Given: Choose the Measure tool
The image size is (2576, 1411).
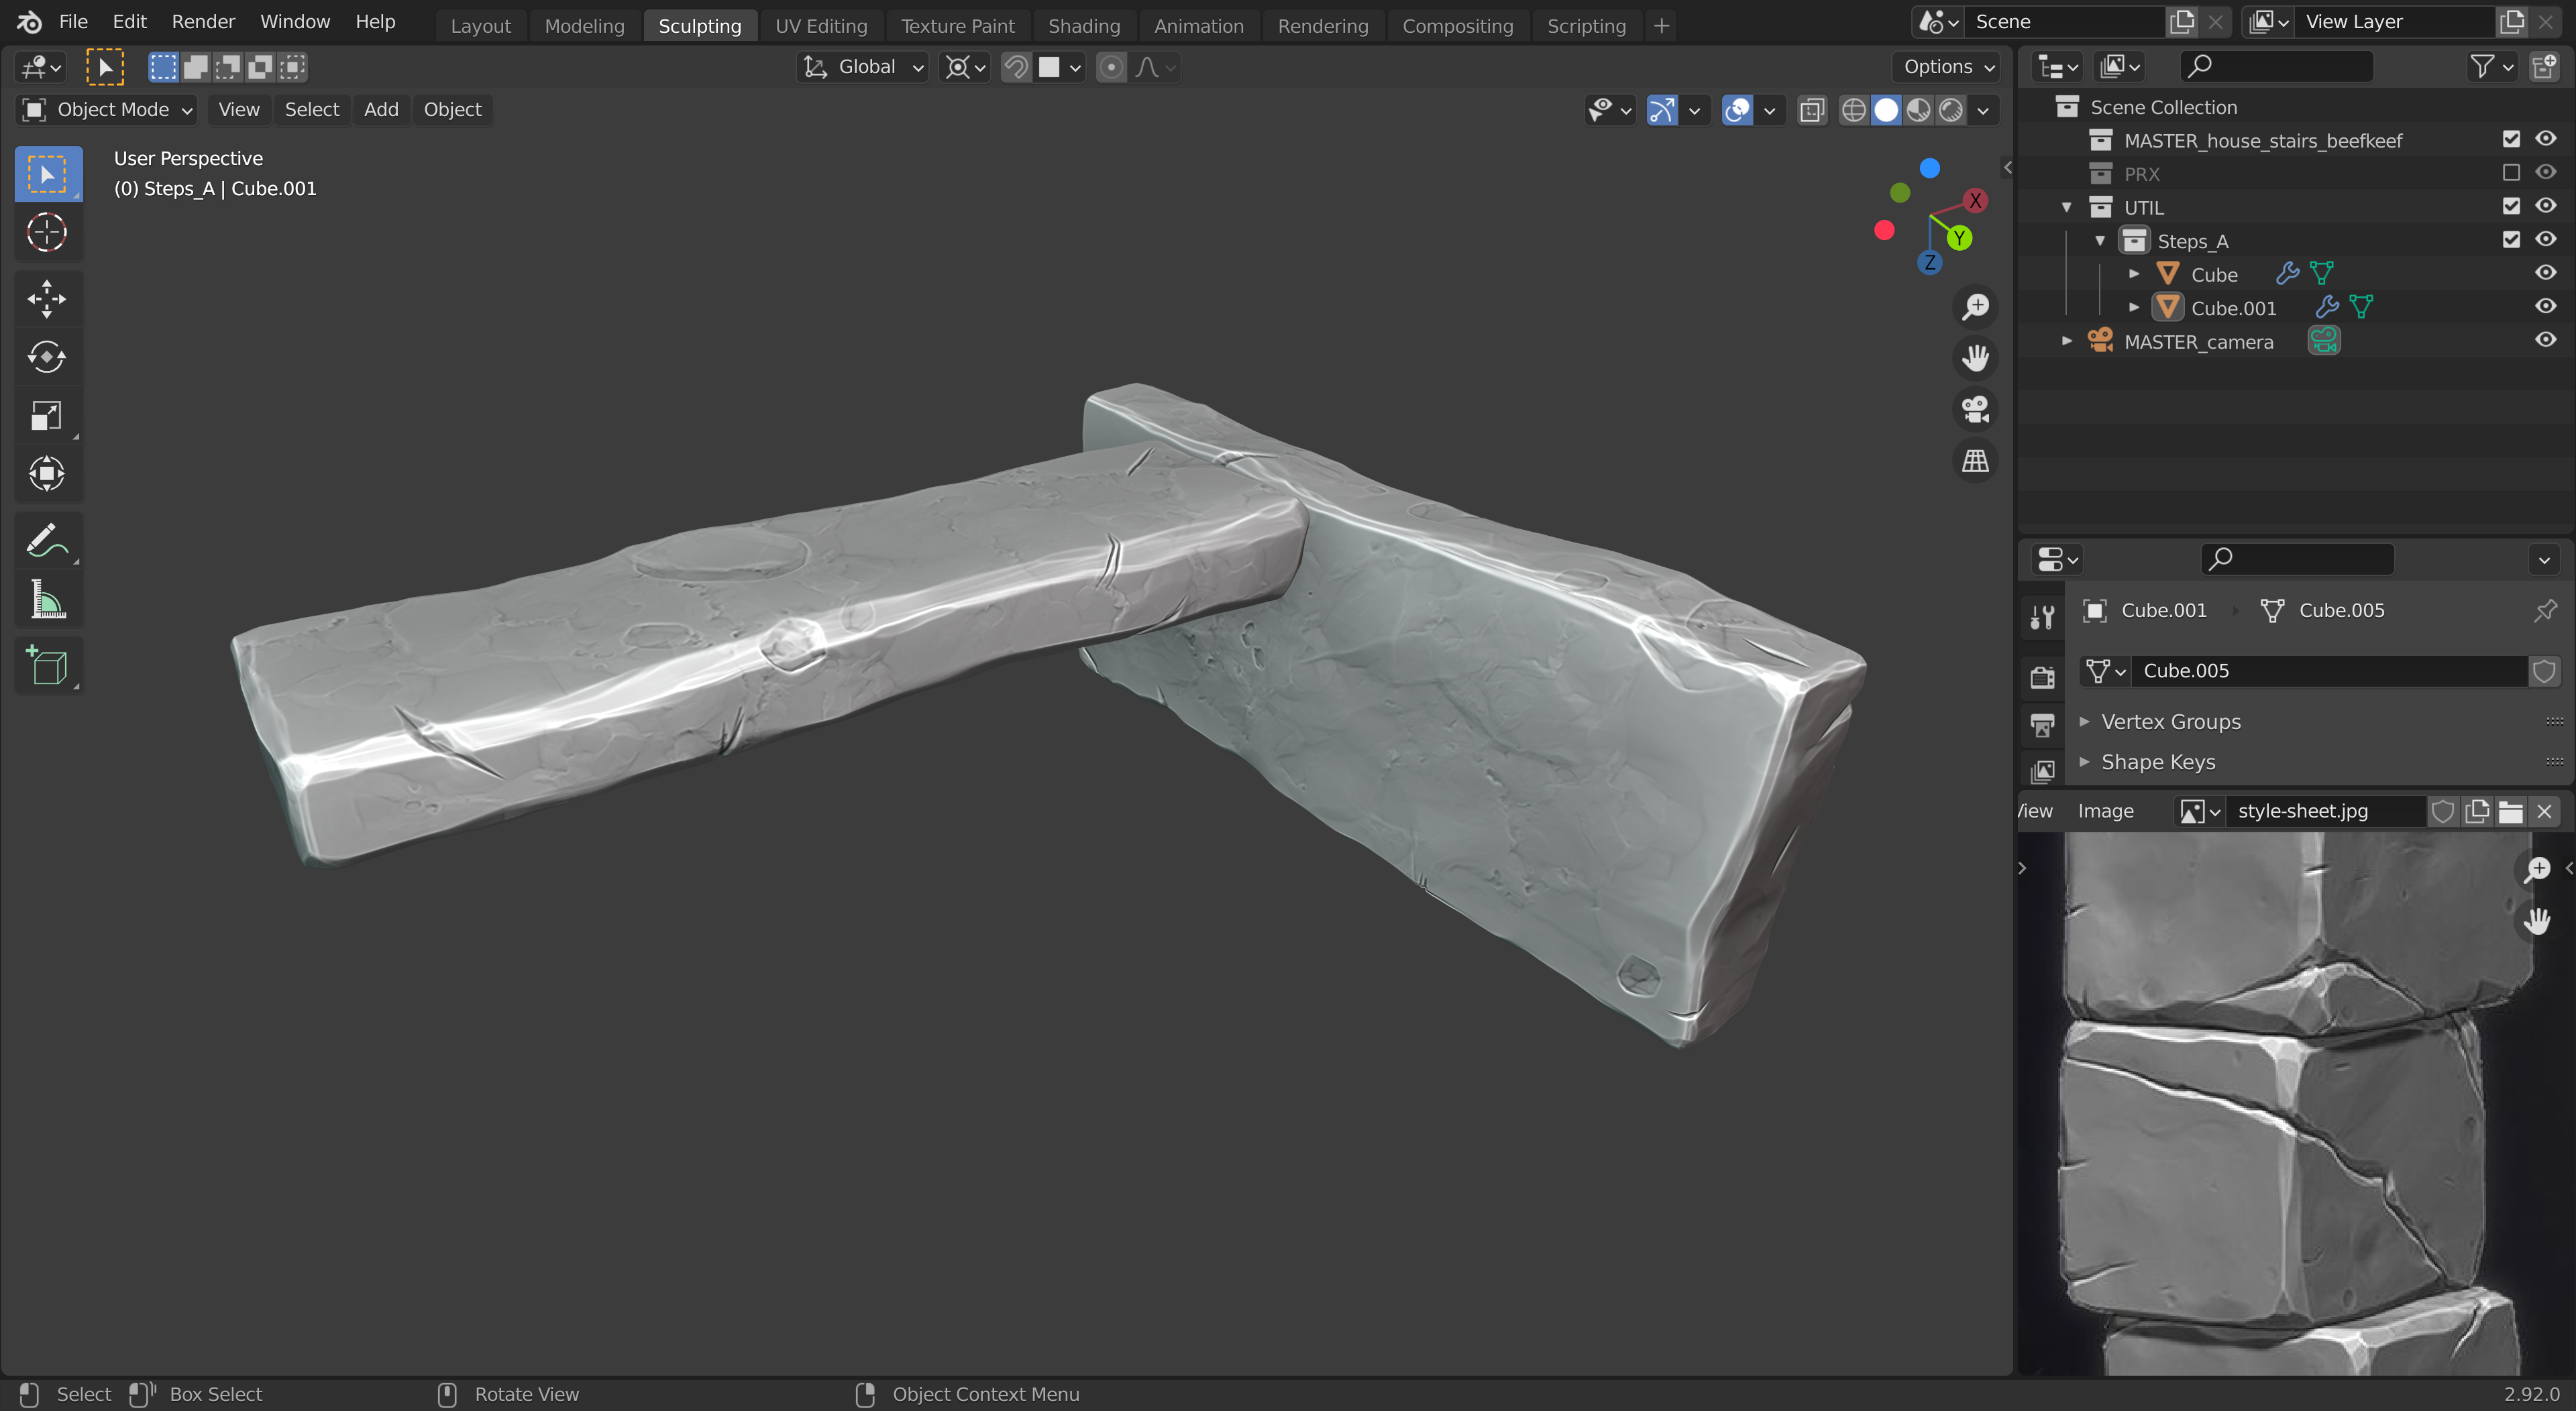Looking at the screenshot, I should pos(46,601).
